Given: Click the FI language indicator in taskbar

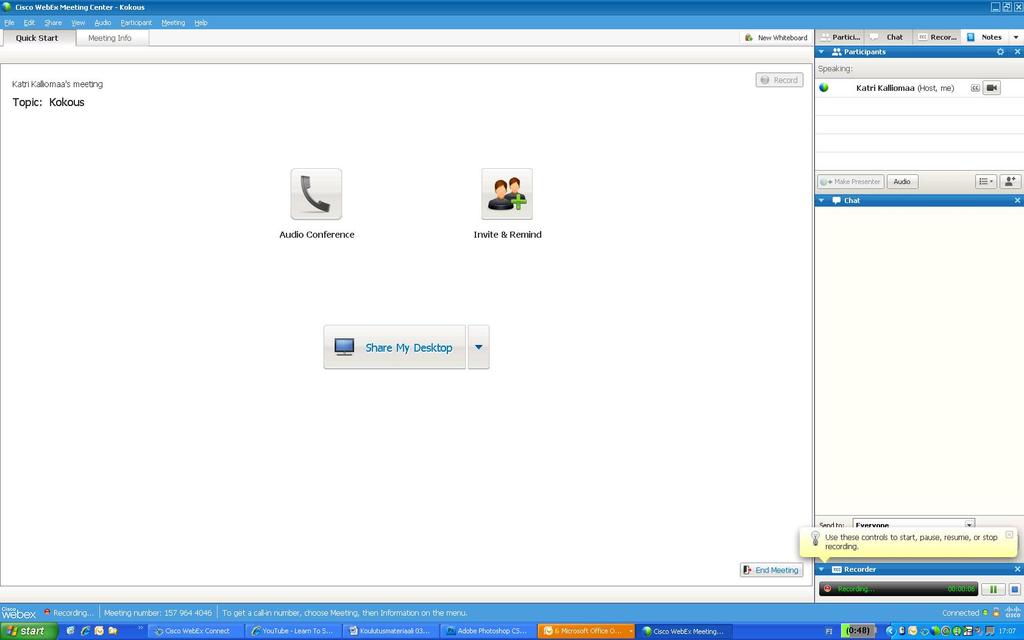Looking at the screenshot, I should tap(829, 631).
